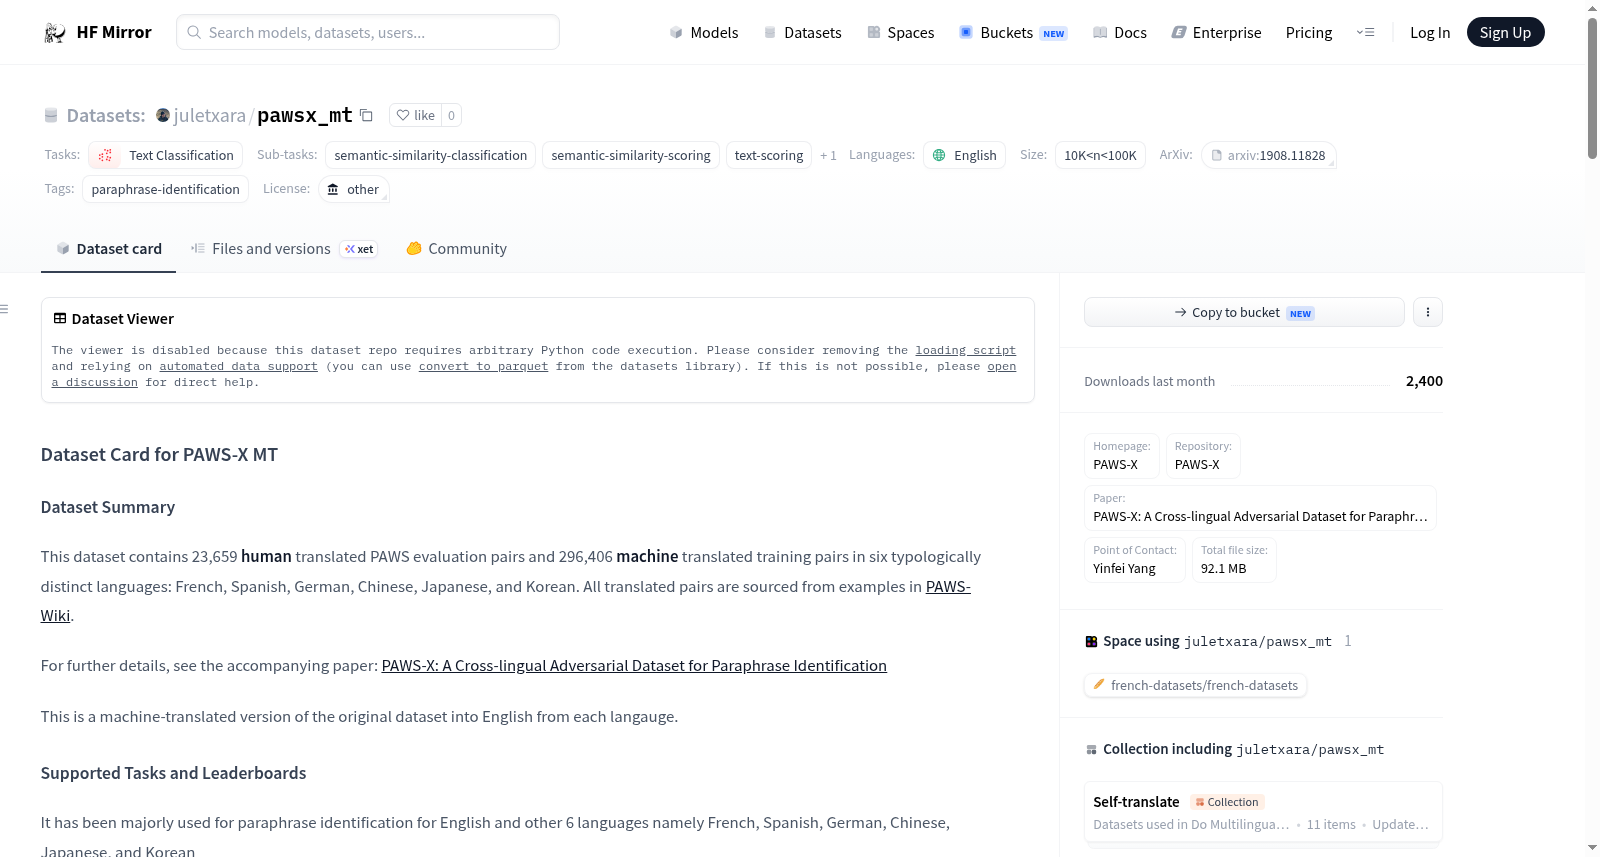
Task: Open the Self-translate collection card
Action: tap(1263, 813)
